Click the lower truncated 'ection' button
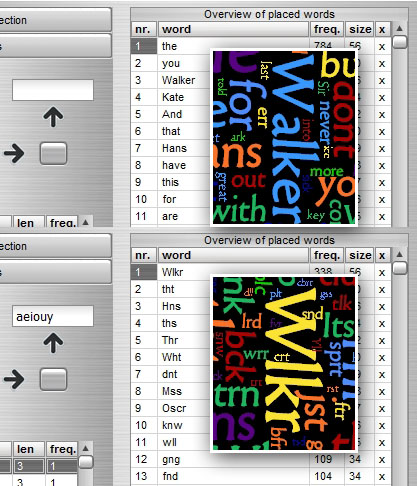 point(55,246)
